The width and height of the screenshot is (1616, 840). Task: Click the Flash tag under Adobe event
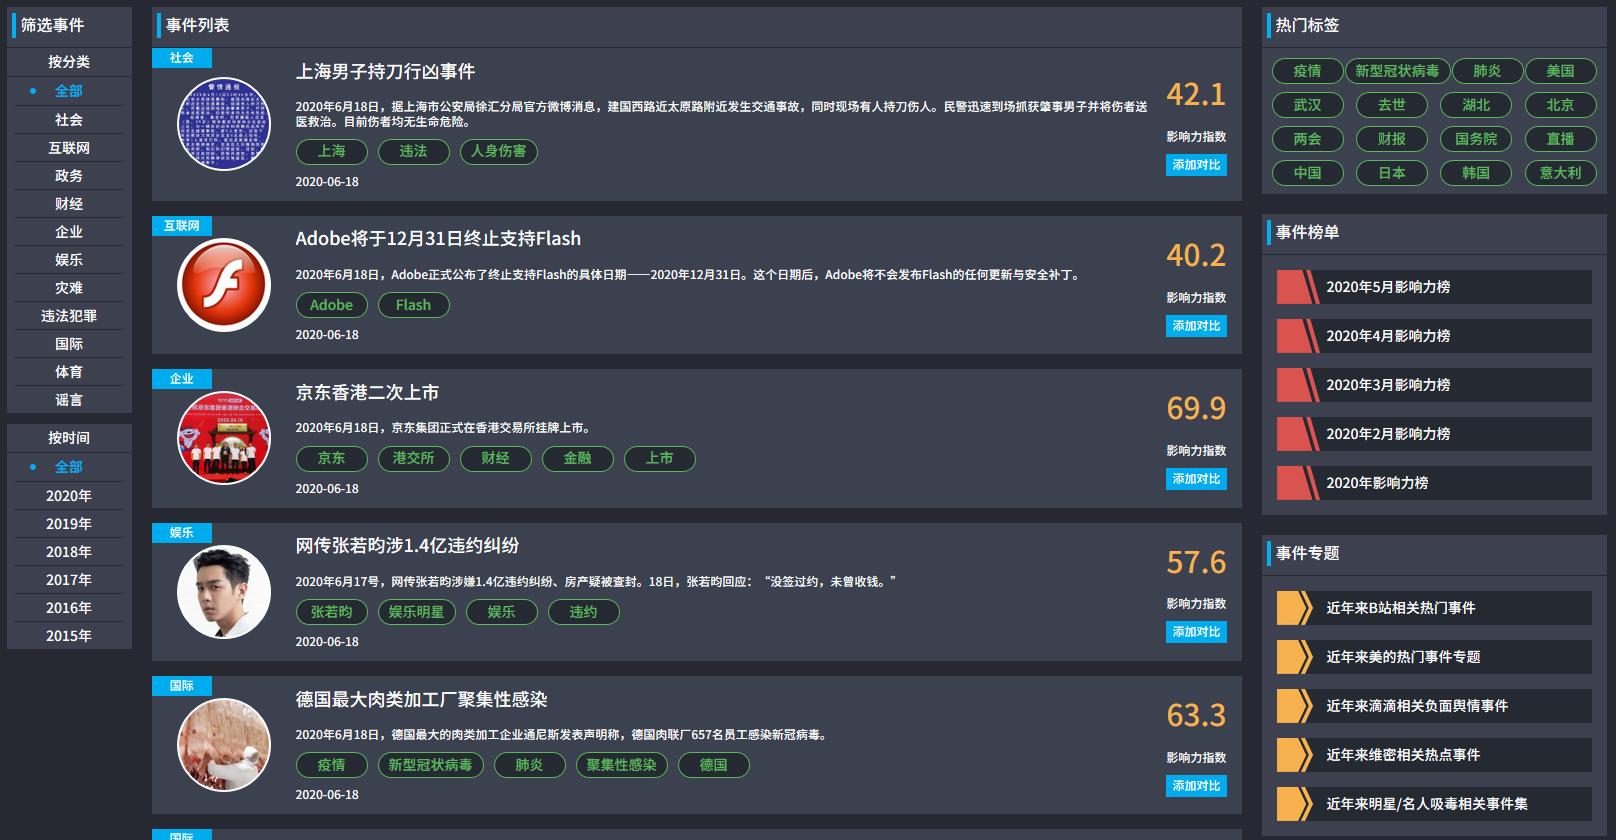pyautogui.click(x=413, y=305)
